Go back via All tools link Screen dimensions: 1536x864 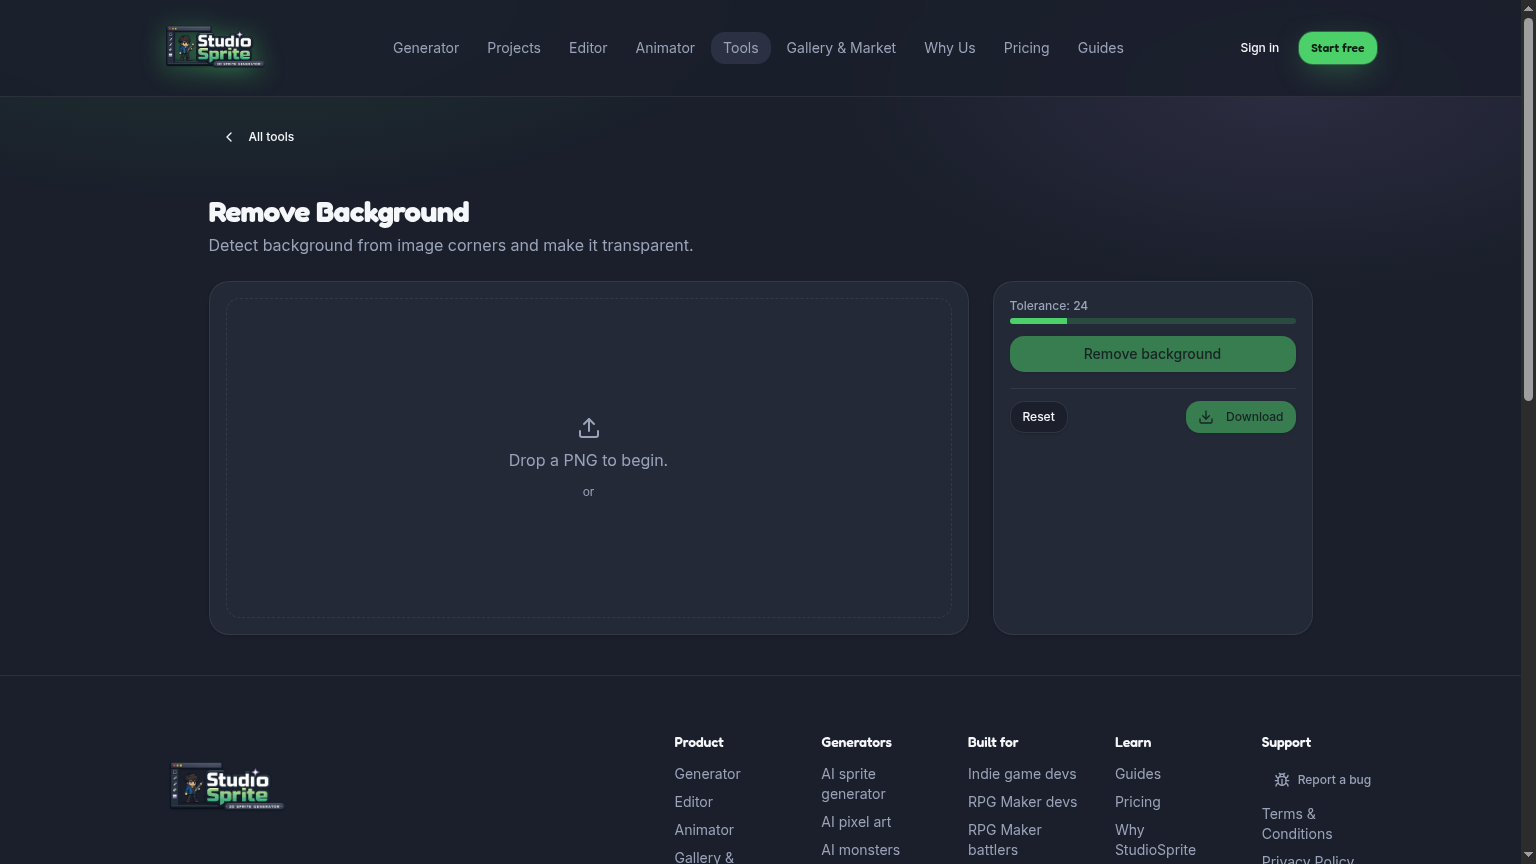click(x=259, y=137)
